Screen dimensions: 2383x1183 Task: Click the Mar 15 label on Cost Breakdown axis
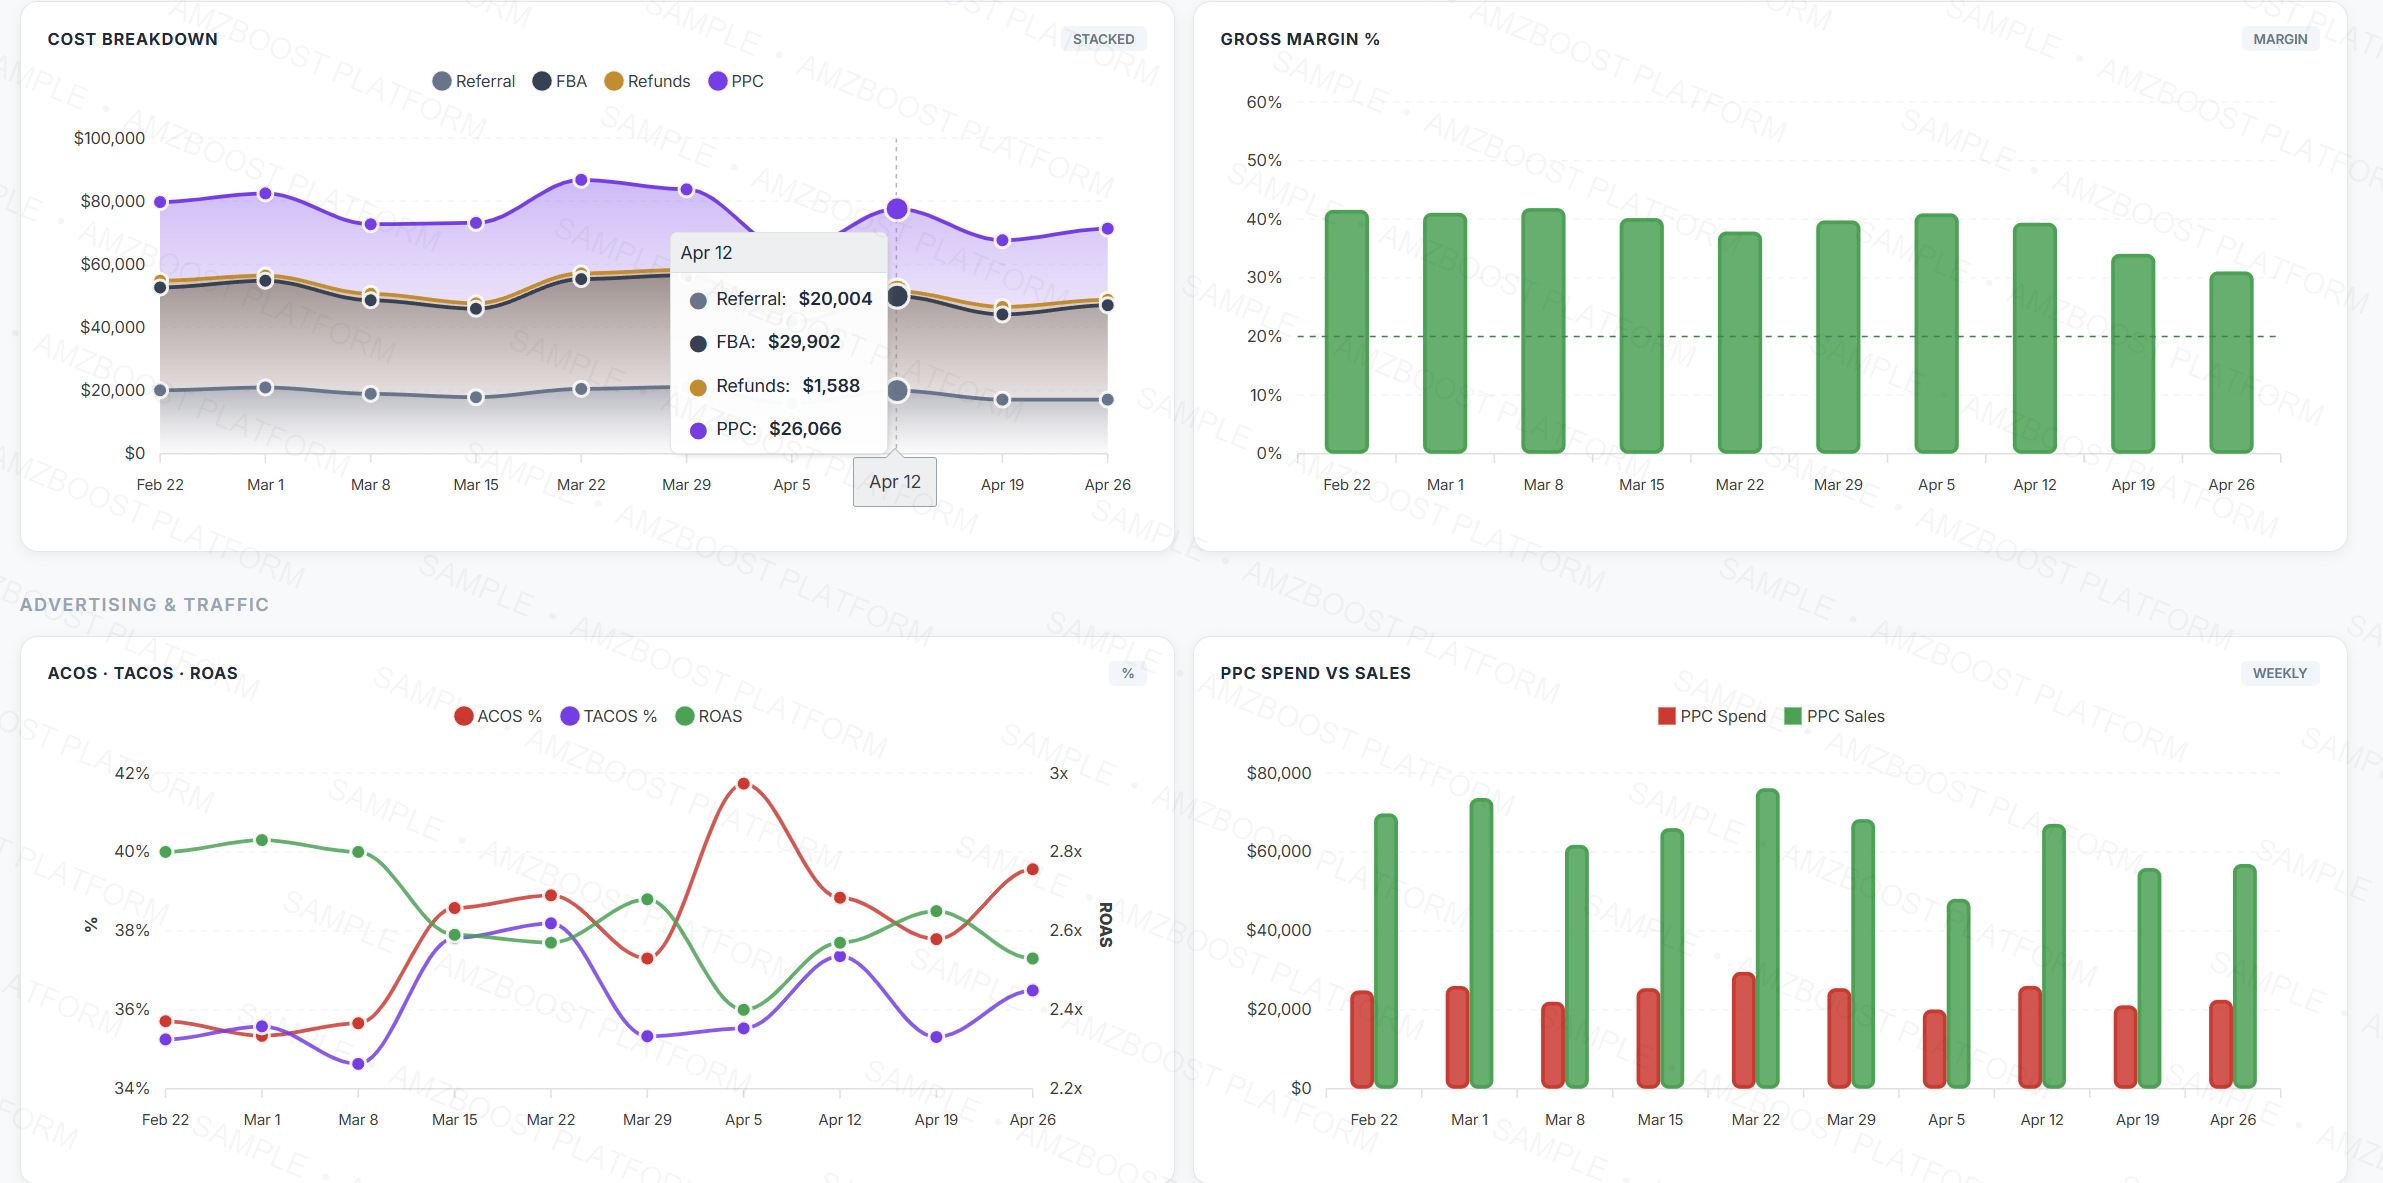(476, 484)
